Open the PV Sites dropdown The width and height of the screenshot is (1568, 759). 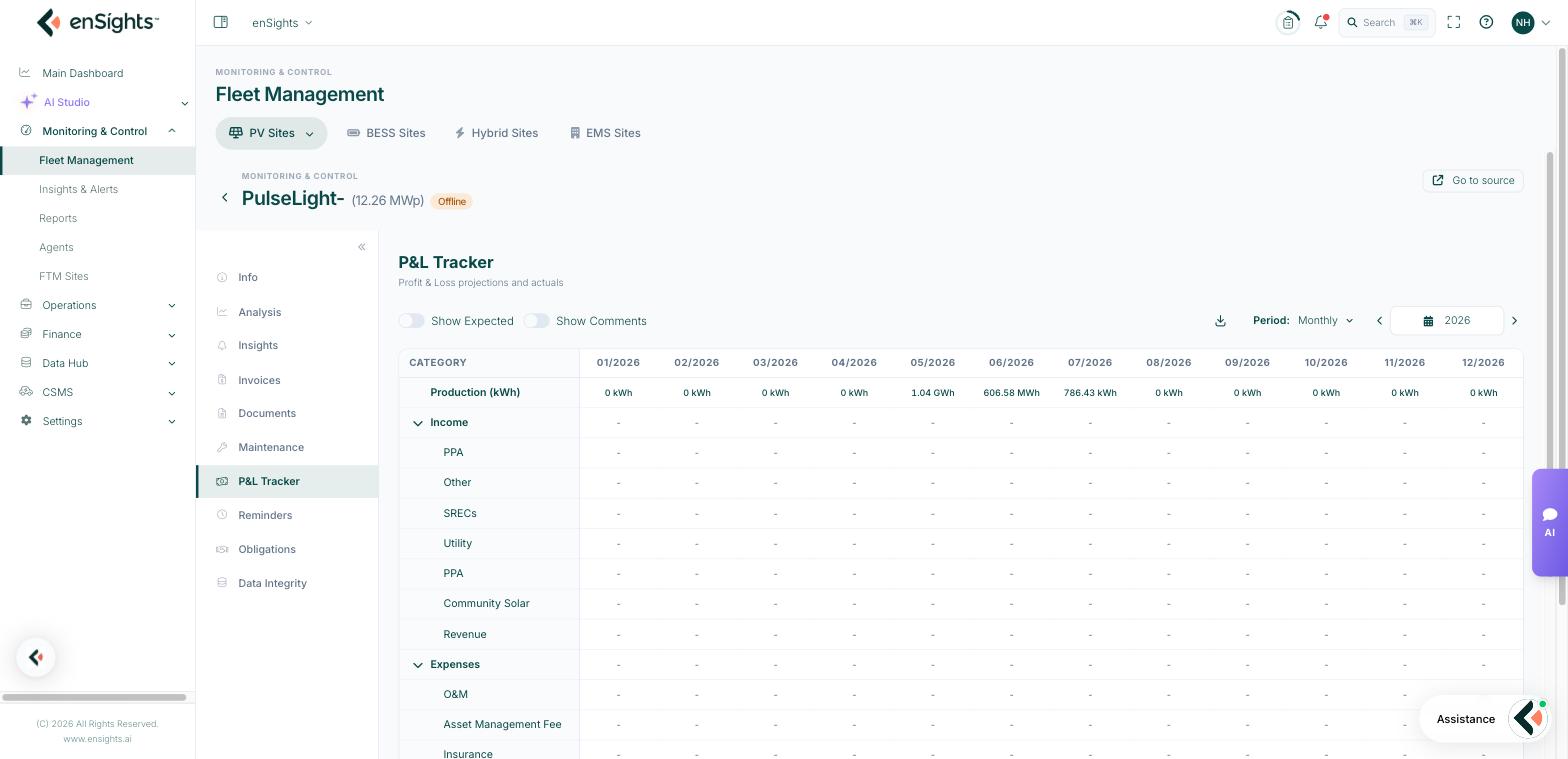pyautogui.click(x=271, y=133)
